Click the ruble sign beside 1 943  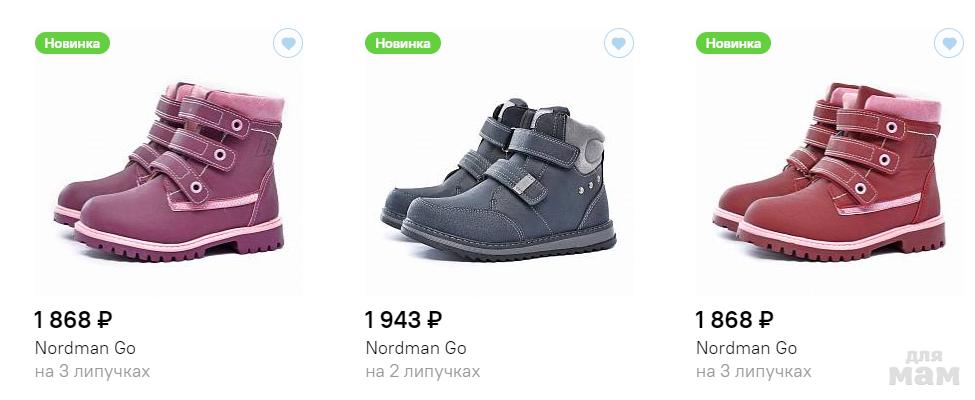(434, 320)
